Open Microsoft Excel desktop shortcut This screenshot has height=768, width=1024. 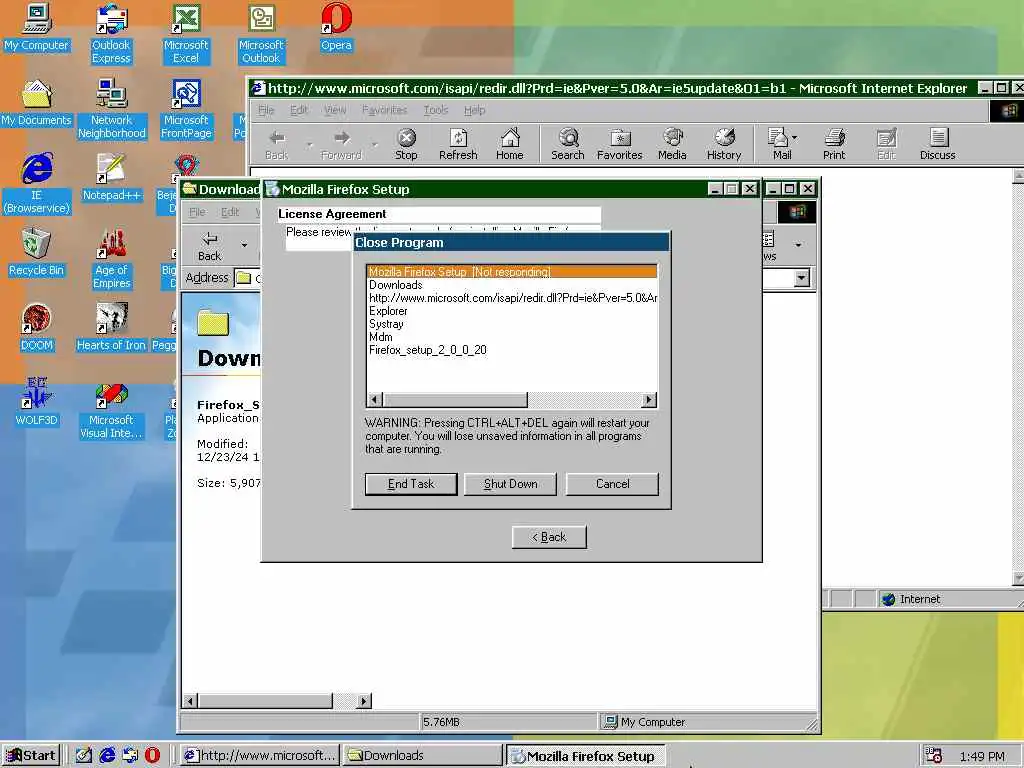click(186, 34)
